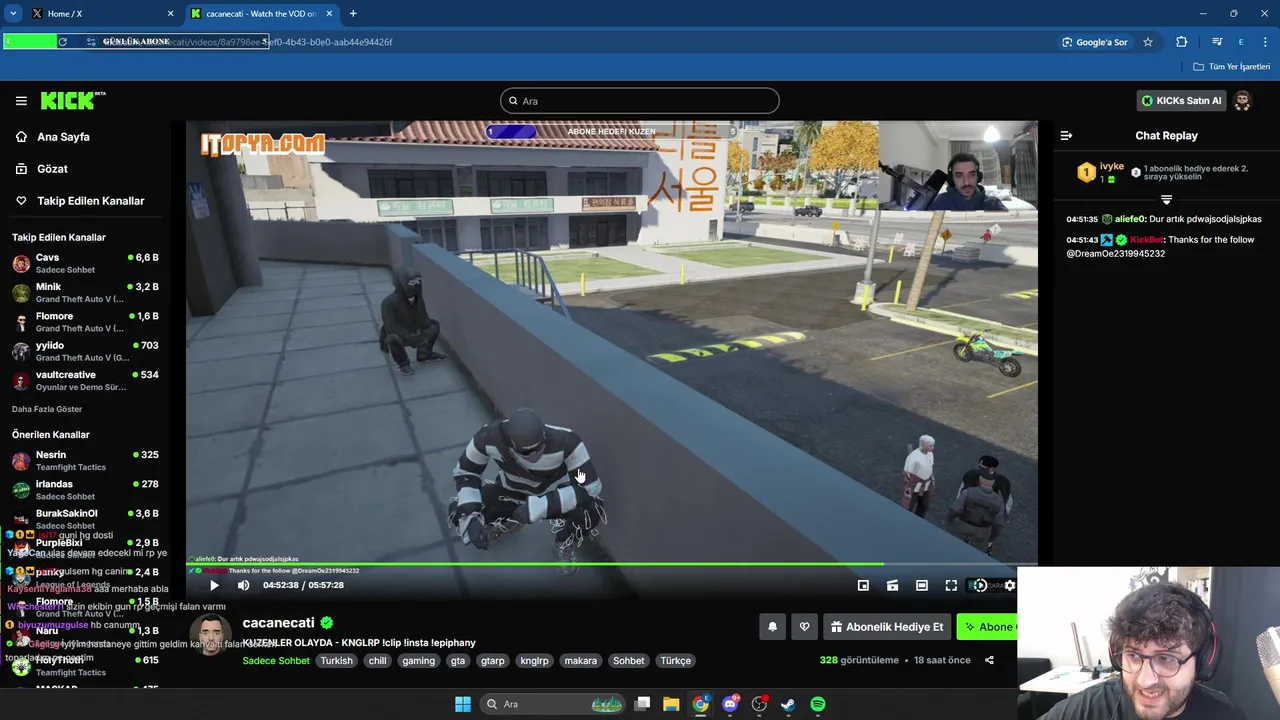Open Discord from the taskbar

point(730,704)
